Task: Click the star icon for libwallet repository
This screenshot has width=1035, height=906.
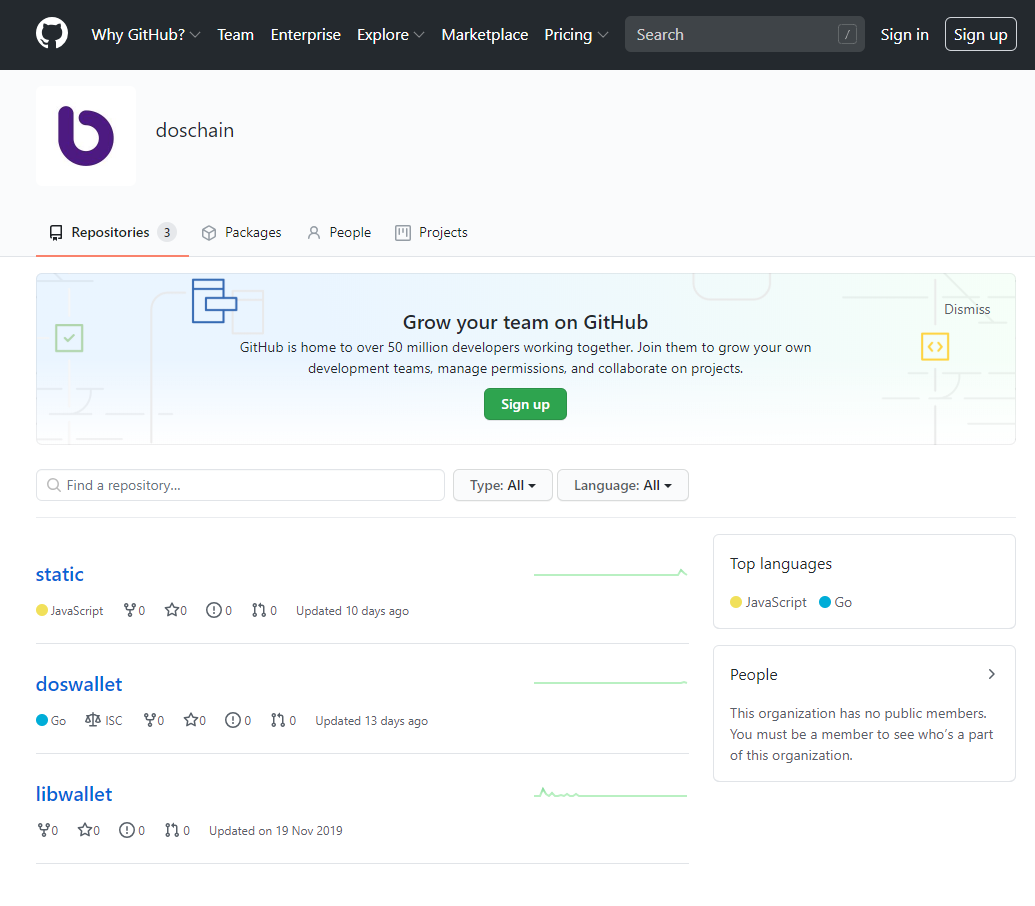Action: click(84, 830)
